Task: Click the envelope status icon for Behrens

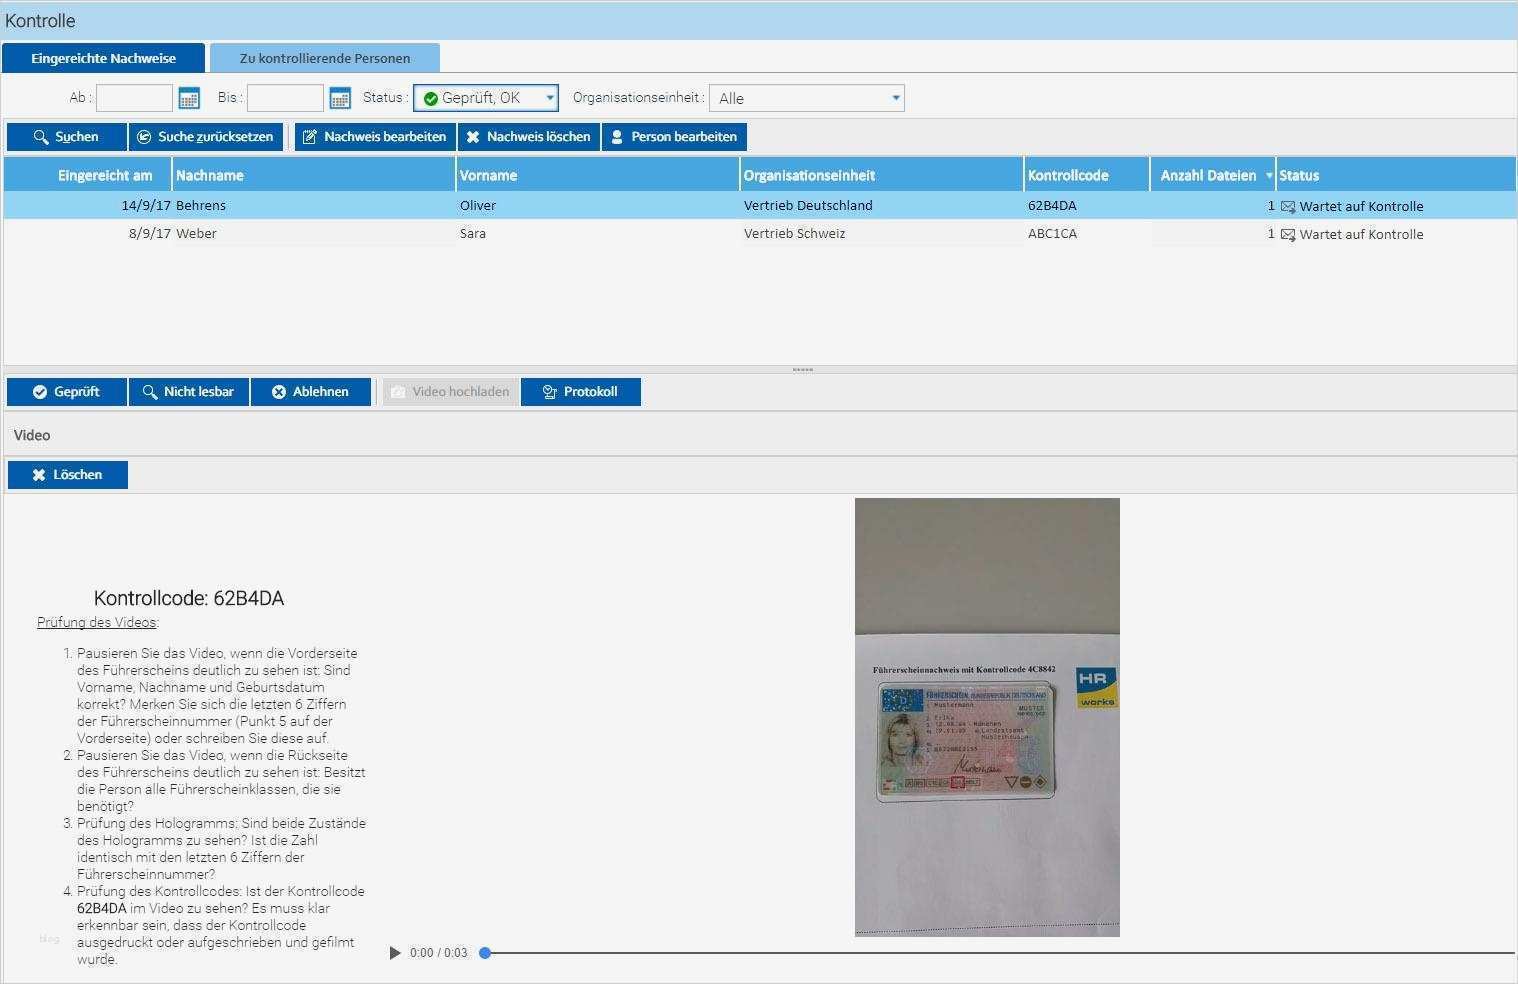Action: pos(1288,207)
